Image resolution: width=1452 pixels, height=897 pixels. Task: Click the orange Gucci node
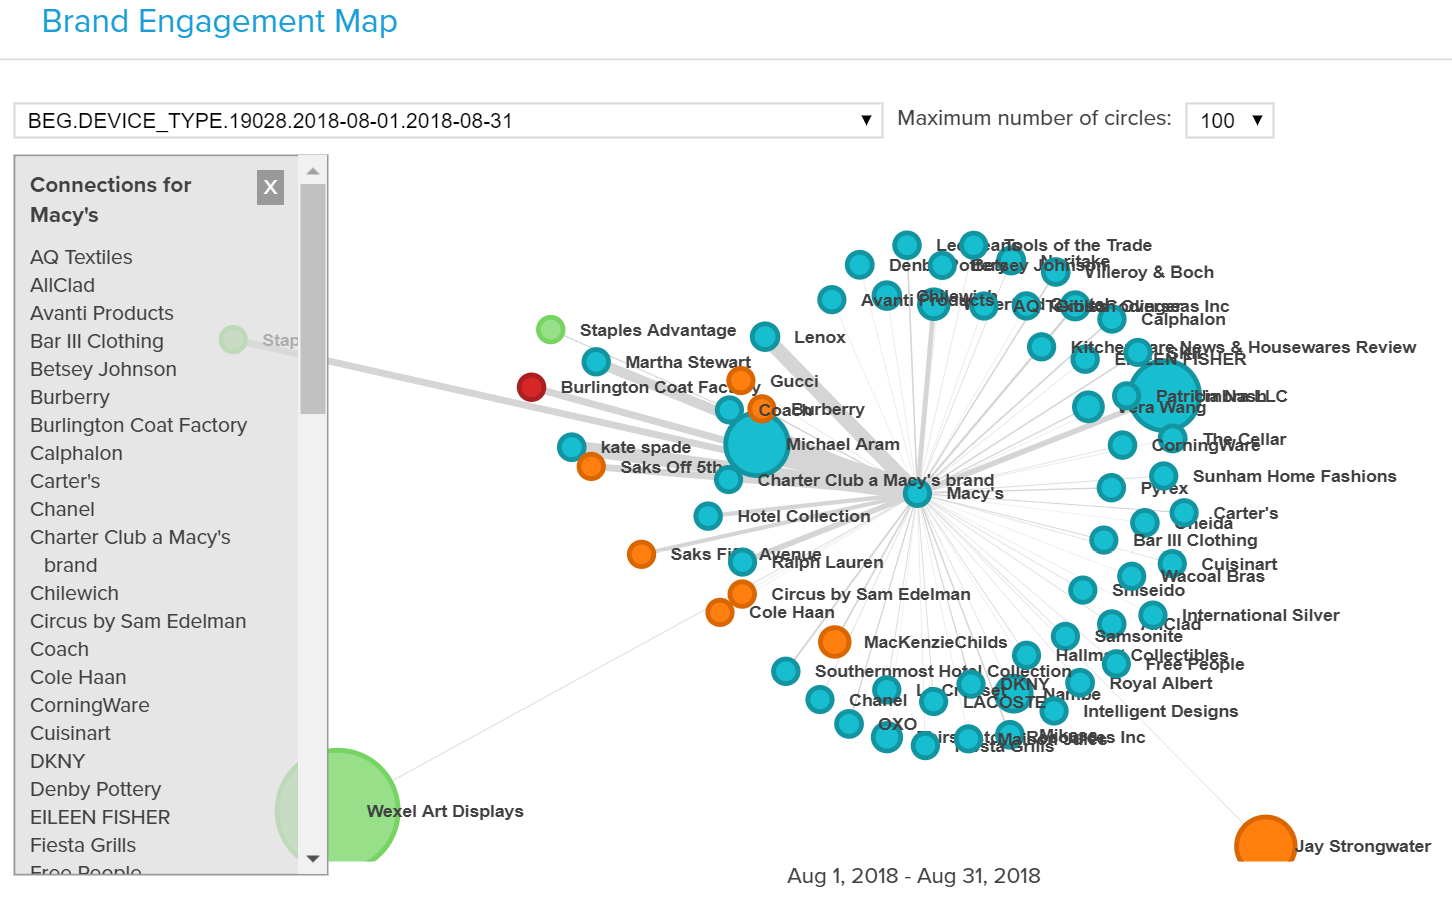tap(740, 380)
